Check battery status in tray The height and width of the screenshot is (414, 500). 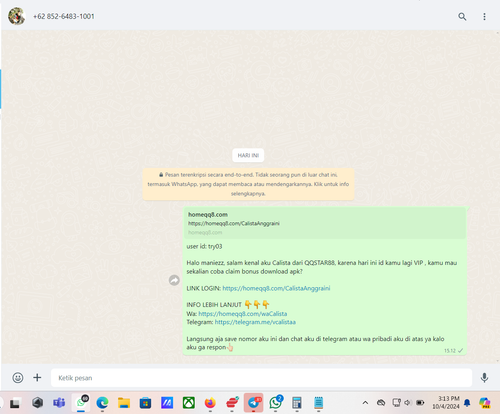[420, 403]
